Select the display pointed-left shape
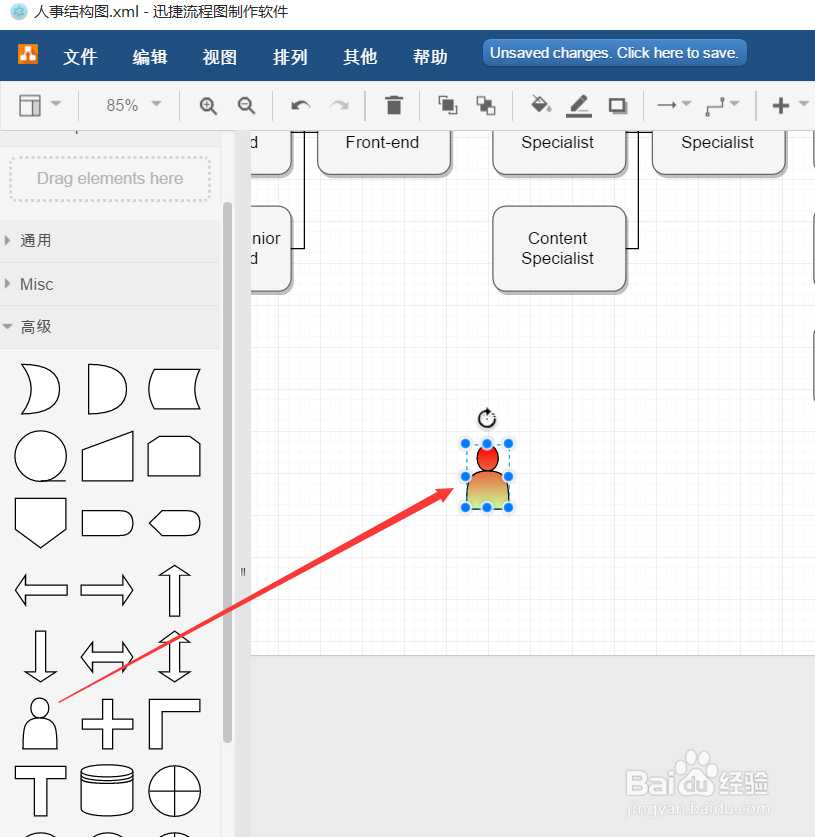 click(175, 523)
